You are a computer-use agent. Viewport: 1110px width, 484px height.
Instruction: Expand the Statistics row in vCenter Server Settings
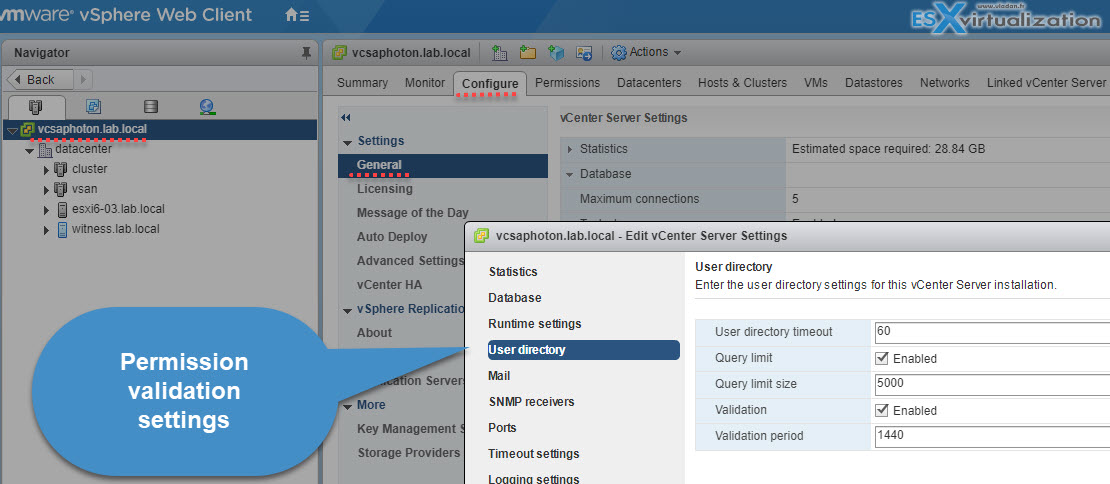(x=570, y=149)
